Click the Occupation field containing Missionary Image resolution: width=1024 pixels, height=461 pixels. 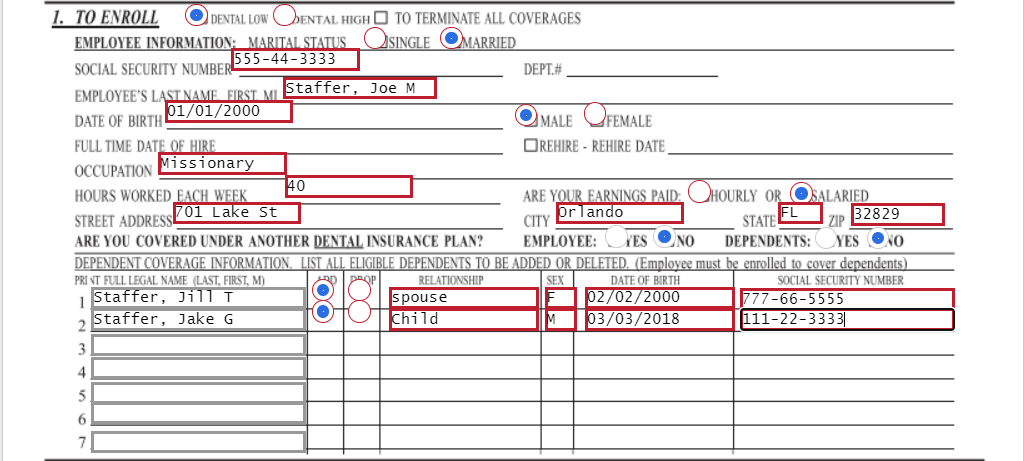pyautogui.click(x=222, y=163)
